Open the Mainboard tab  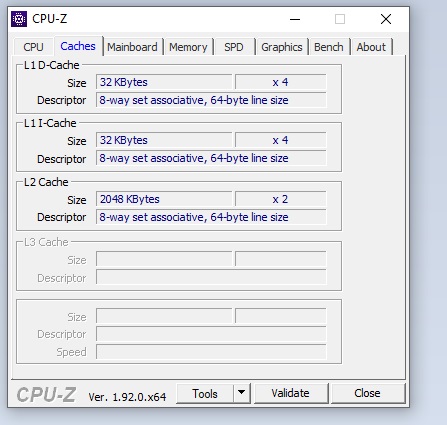132,47
